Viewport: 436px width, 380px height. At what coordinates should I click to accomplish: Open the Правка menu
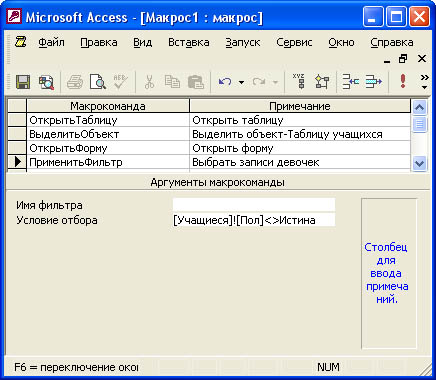pyautogui.click(x=99, y=42)
